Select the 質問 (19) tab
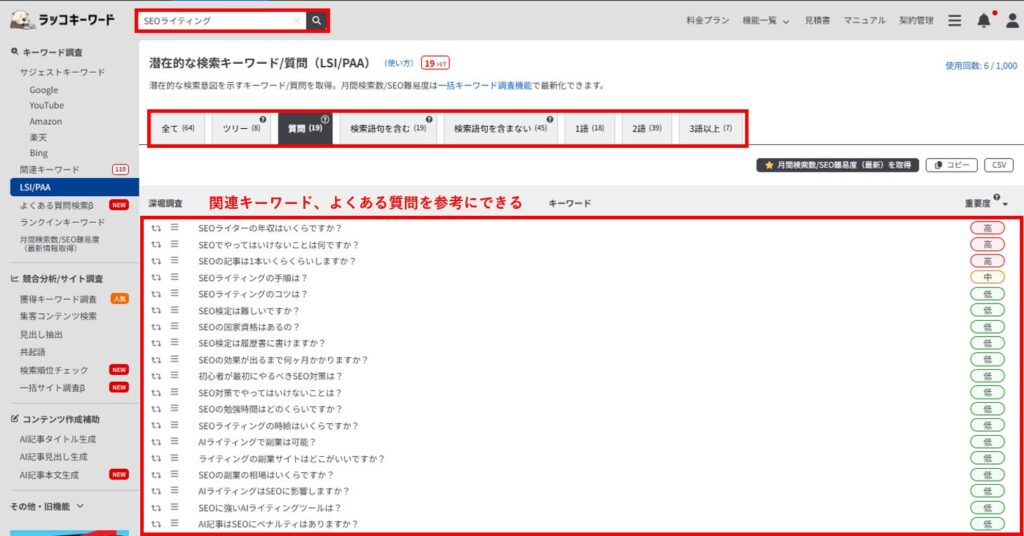This screenshot has width=1024, height=536. pos(305,129)
